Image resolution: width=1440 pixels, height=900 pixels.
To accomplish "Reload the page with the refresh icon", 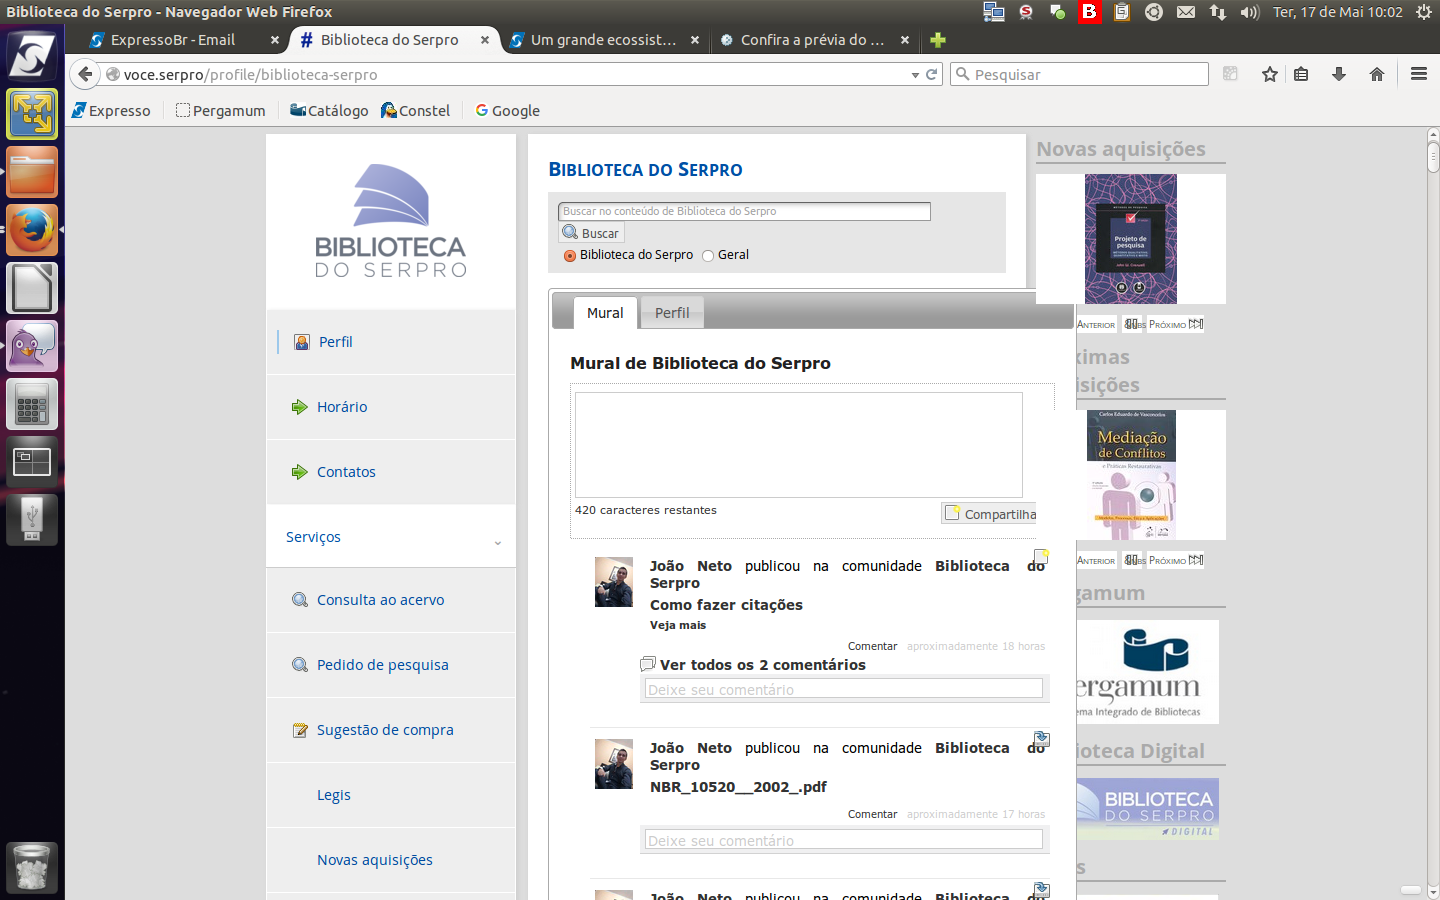I will pyautogui.click(x=932, y=74).
